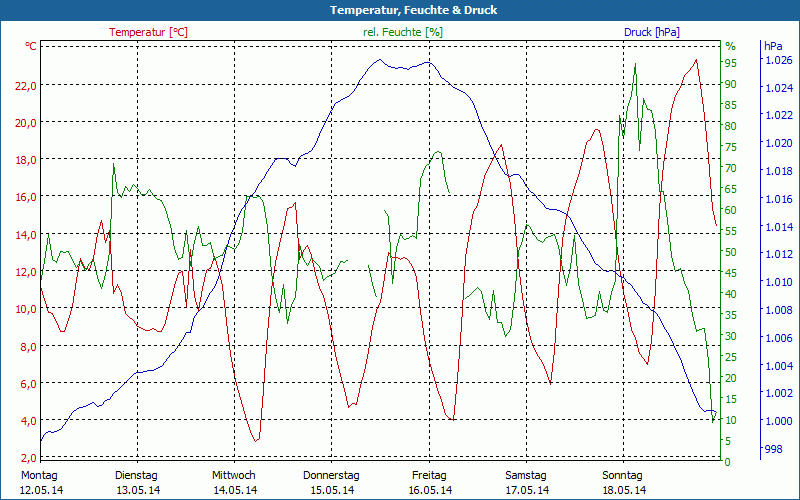
Task: Select the red Temperatur [°C] legend label
Action: (148, 32)
